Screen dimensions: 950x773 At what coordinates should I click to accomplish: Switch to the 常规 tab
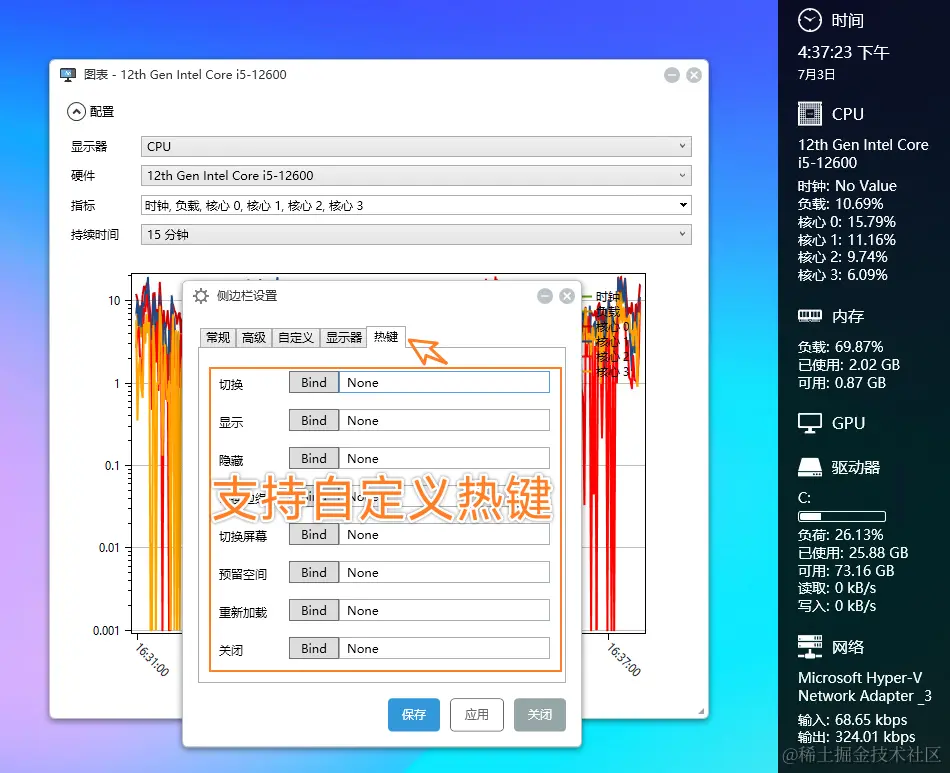pyautogui.click(x=218, y=337)
